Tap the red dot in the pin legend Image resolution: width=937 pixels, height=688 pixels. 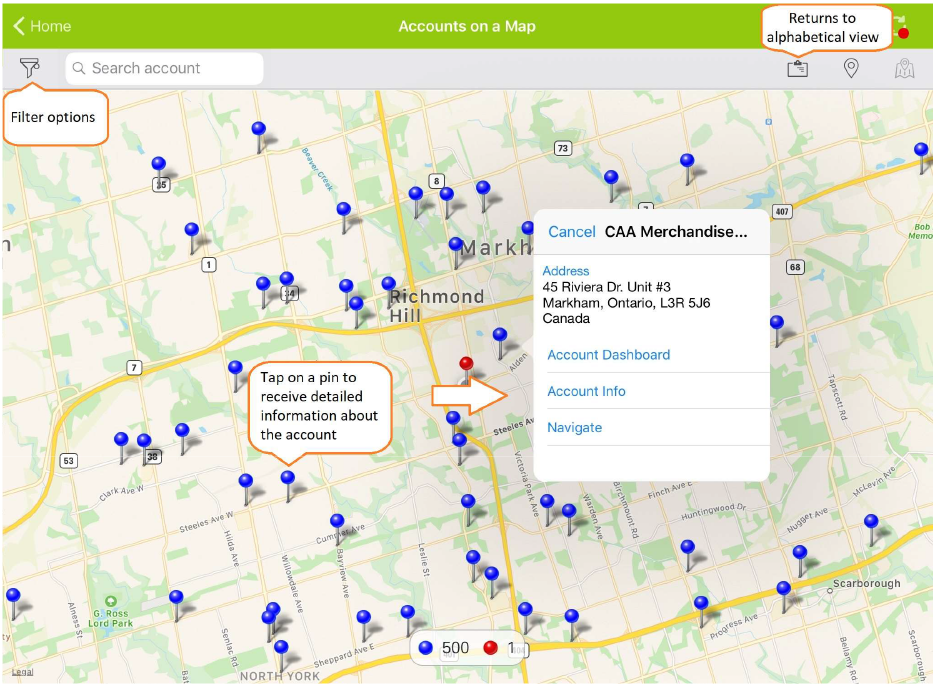point(491,648)
